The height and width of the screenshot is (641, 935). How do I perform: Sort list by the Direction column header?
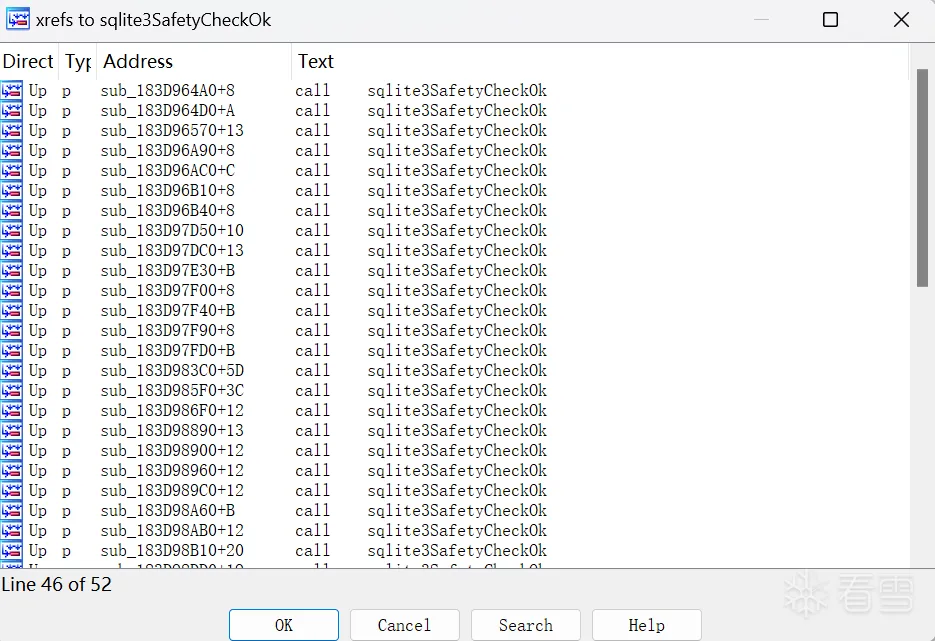(28, 62)
